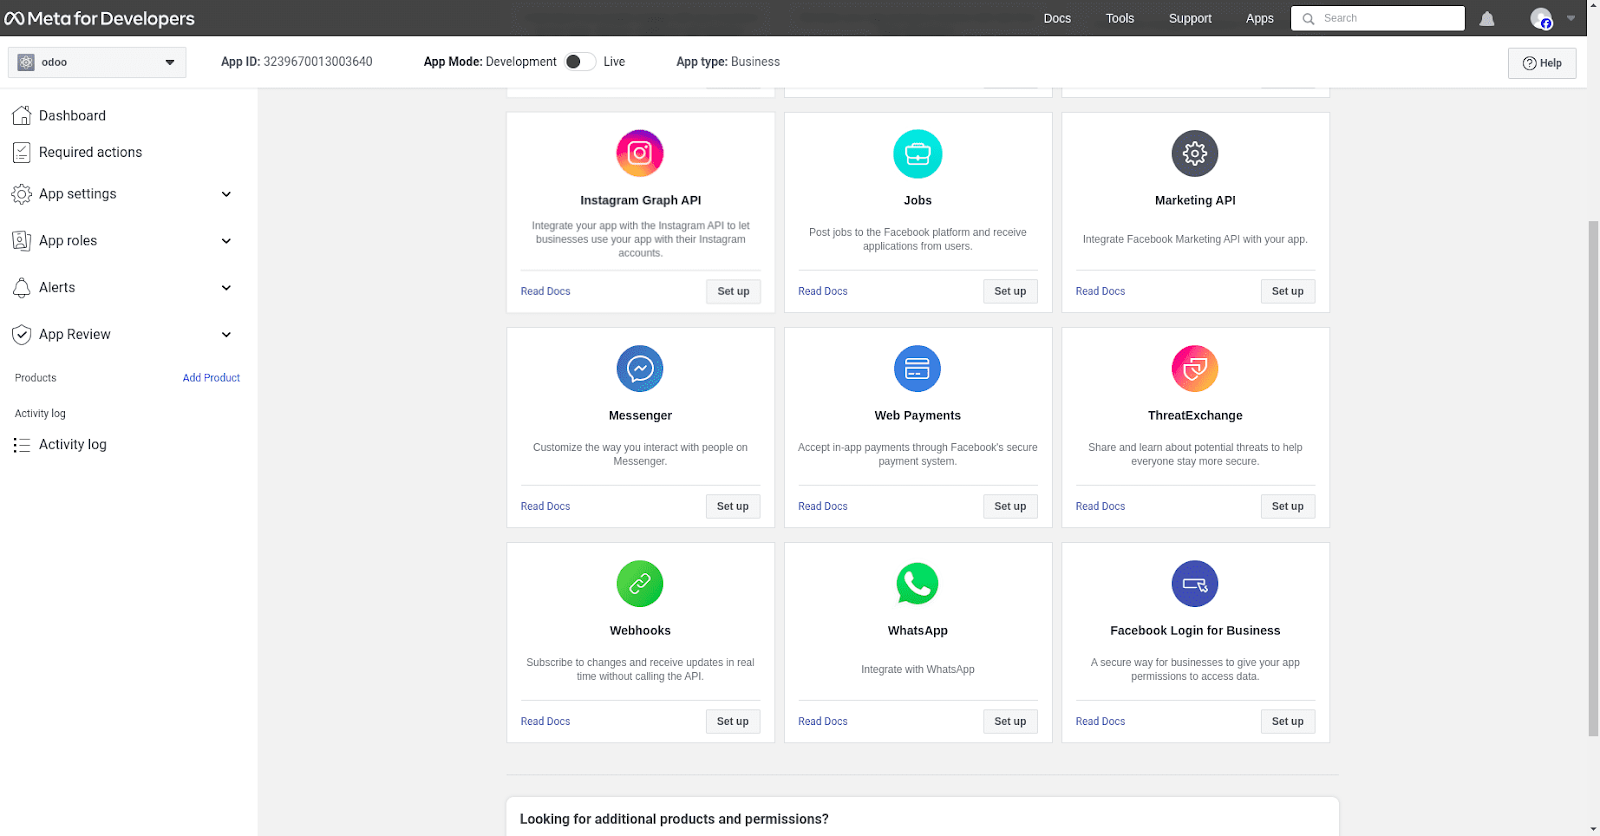Open the odoo app selector dropdown
The width and height of the screenshot is (1600, 836).
pos(97,62)
